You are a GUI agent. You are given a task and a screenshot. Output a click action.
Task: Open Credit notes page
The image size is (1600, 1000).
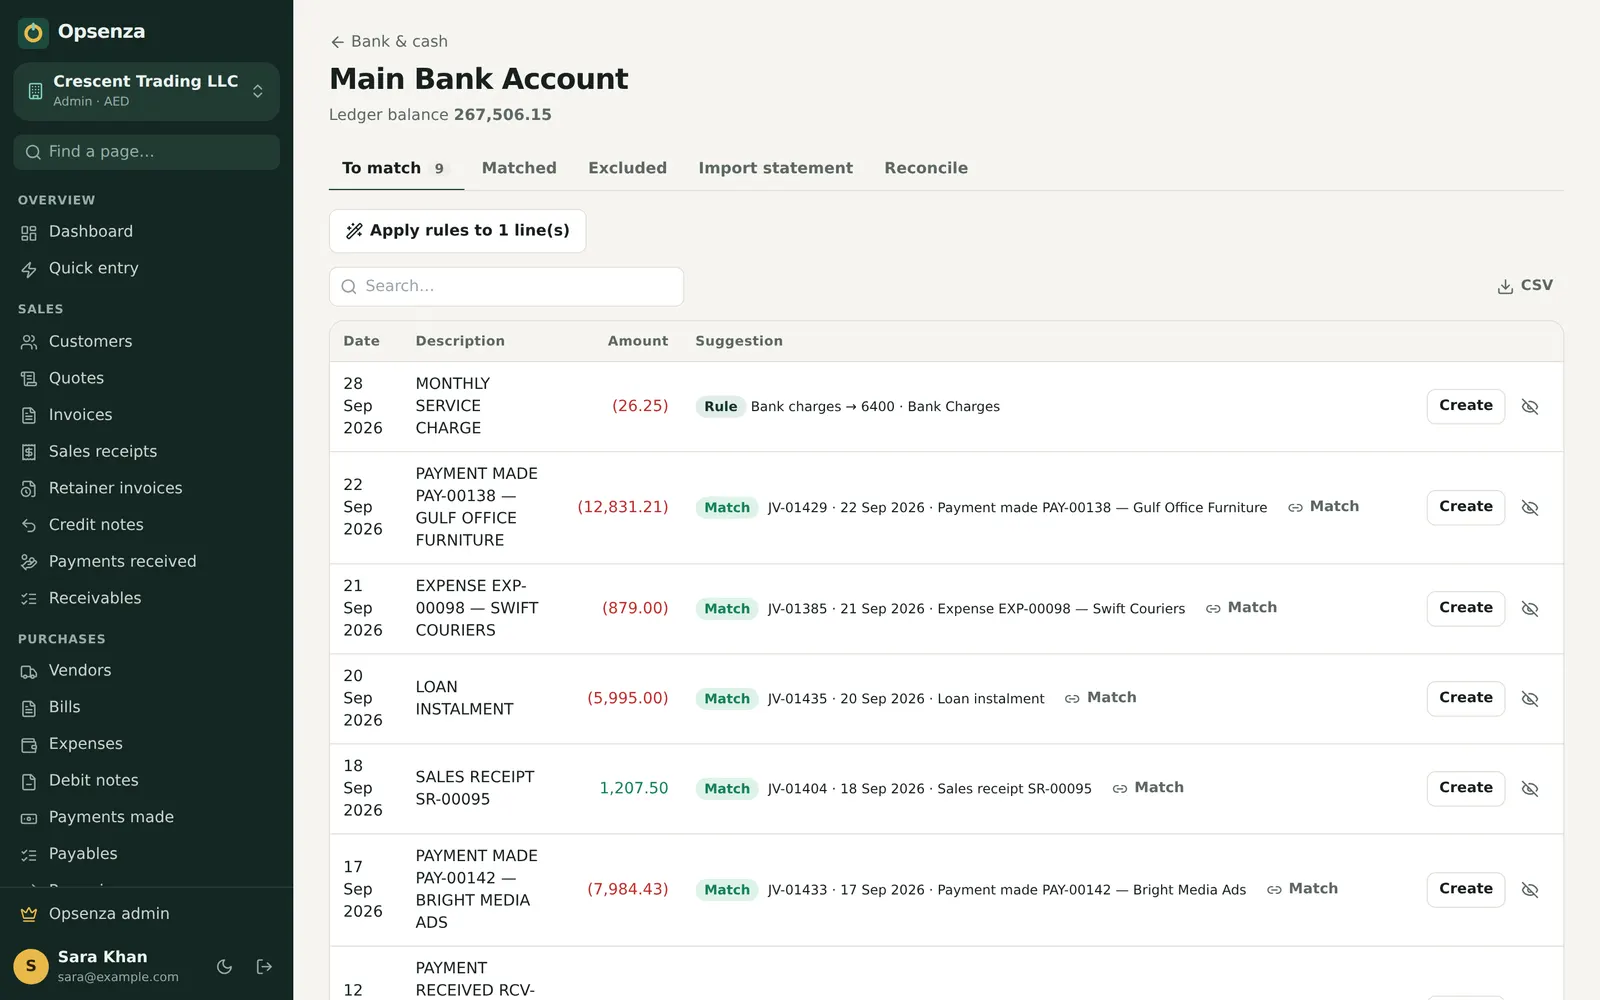click(146, 525)
